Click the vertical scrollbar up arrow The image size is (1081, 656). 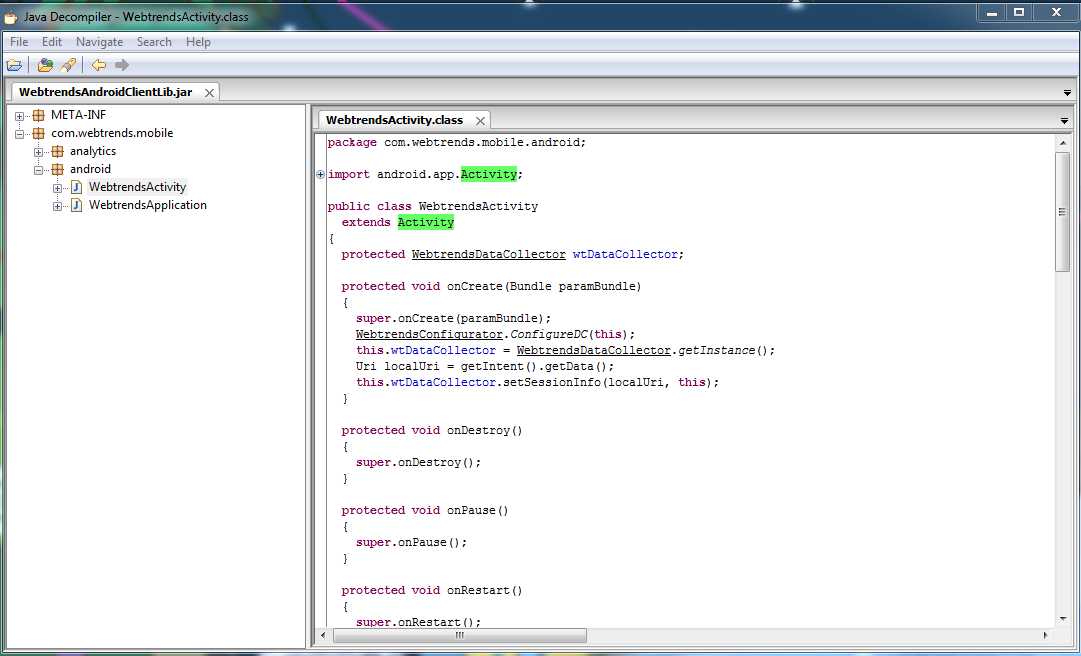1062,143
